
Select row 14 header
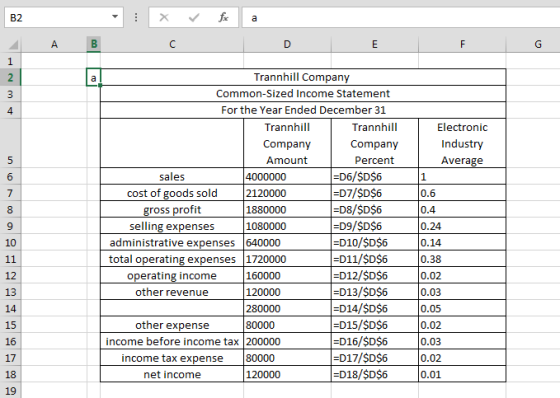tap(10, 308)
